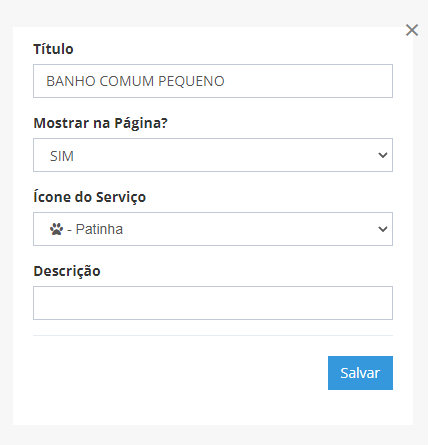The width and height of the screenshot is (430, 445).
Task: Click the divider line above Salvar
Action: [213, 335]
